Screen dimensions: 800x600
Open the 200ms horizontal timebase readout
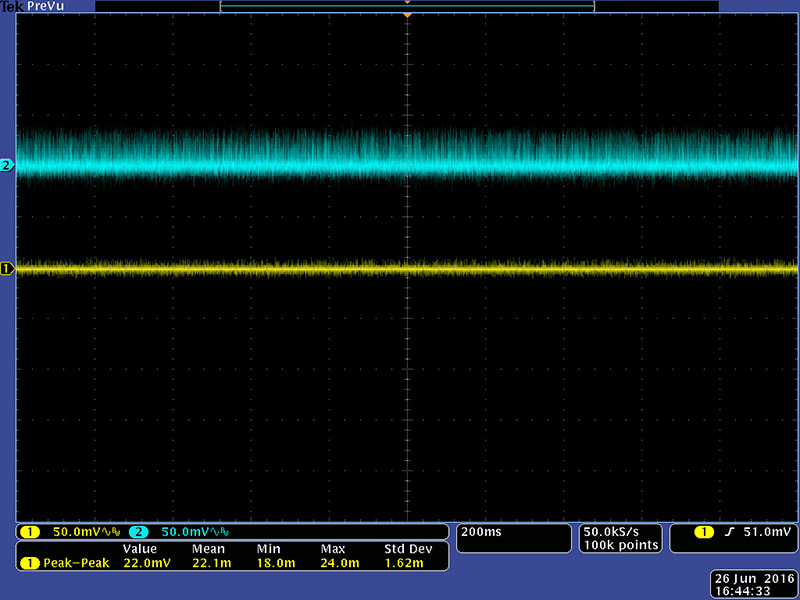(480, 532)
